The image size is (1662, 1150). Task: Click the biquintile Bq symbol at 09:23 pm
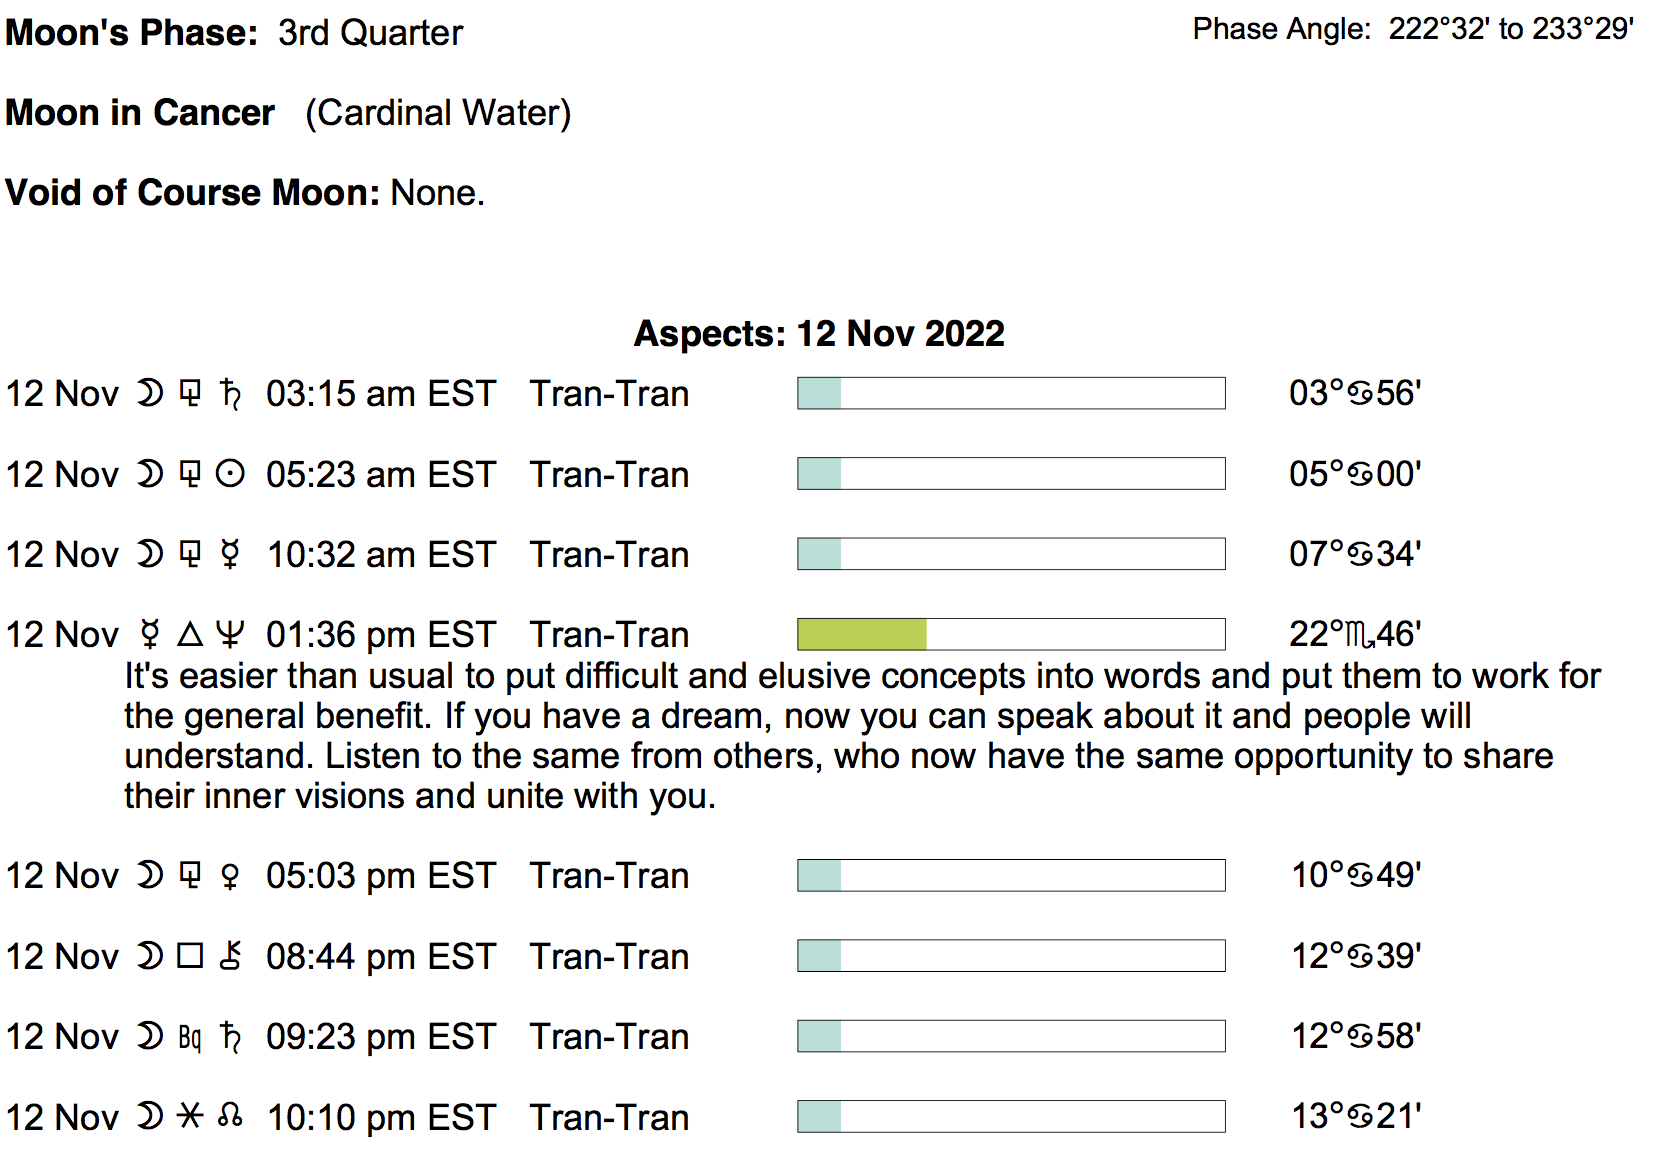(190, 1037)
